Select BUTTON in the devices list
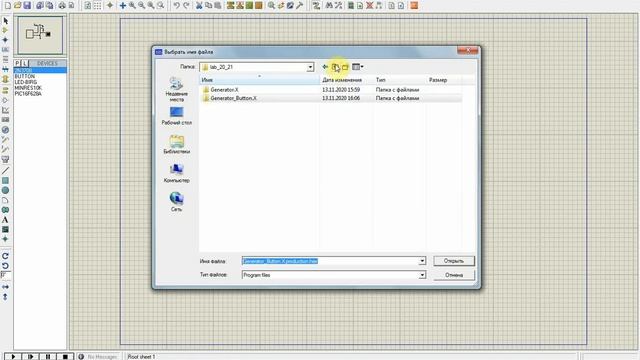This screenshot has width=640, height=360. pos(24,76)
